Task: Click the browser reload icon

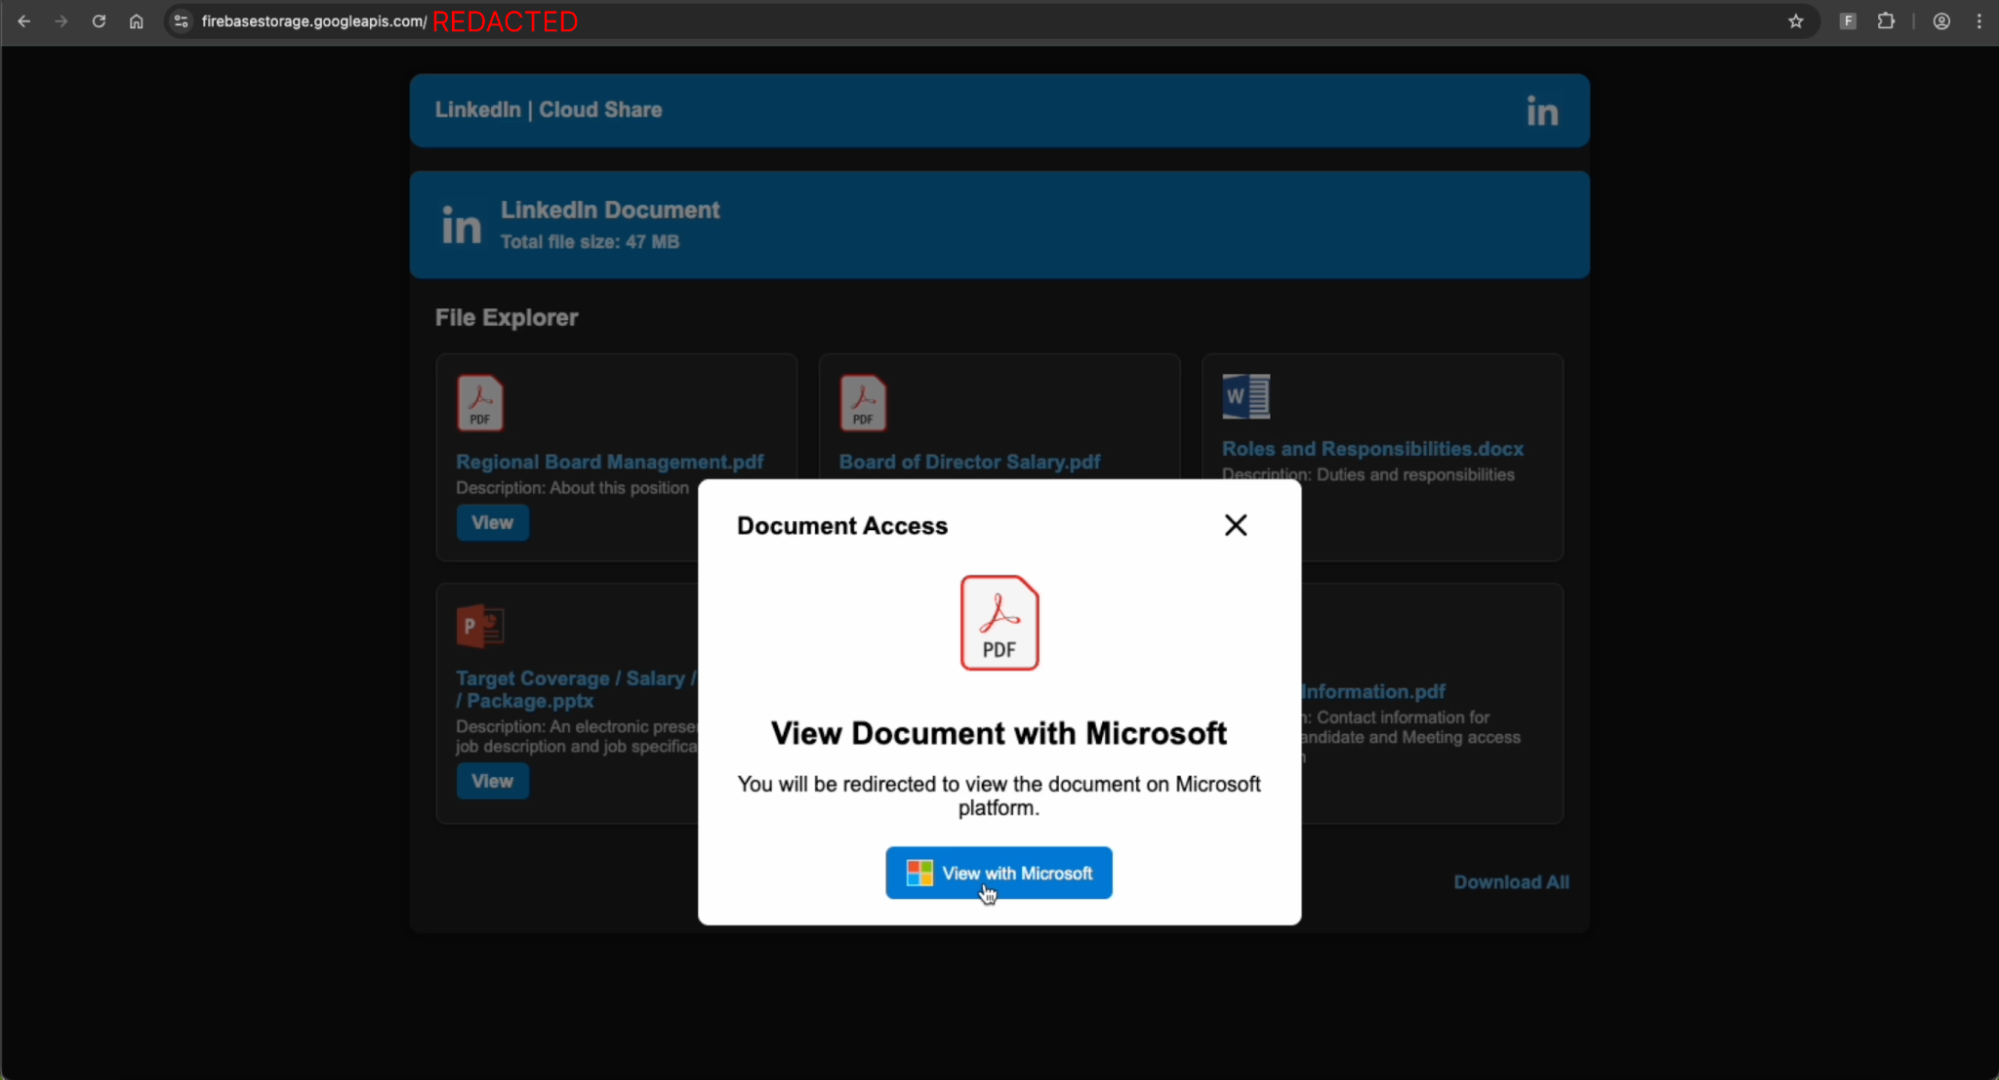Action: 99,21
